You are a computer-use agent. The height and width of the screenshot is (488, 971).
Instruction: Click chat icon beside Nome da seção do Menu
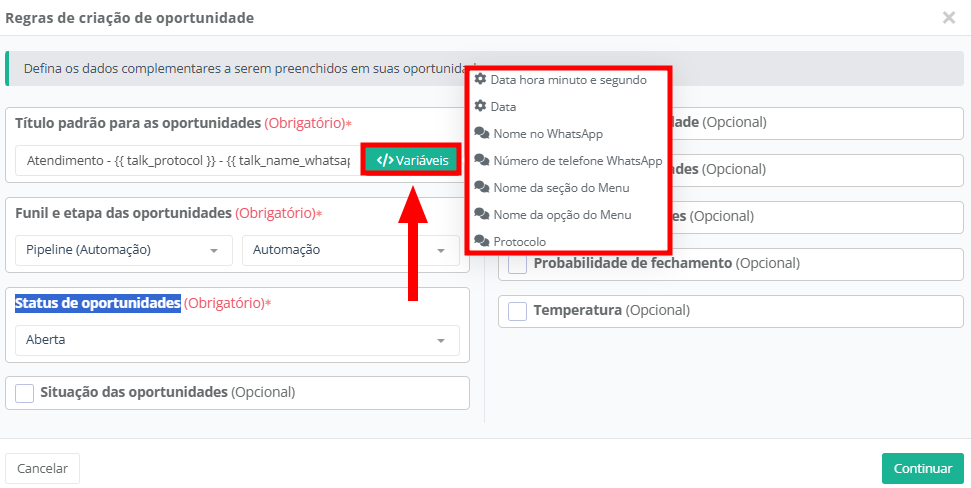481,187
